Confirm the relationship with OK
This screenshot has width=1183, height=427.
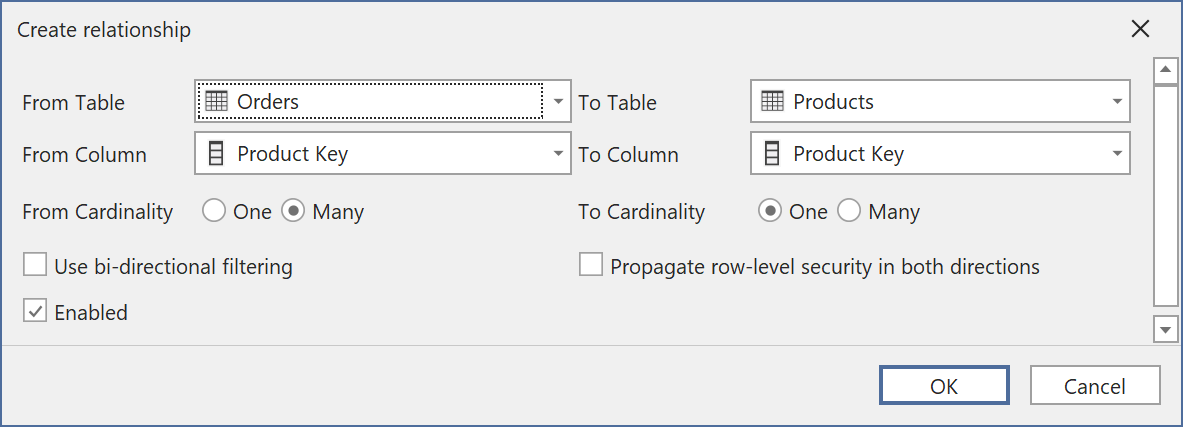click(x=944, y=386)
